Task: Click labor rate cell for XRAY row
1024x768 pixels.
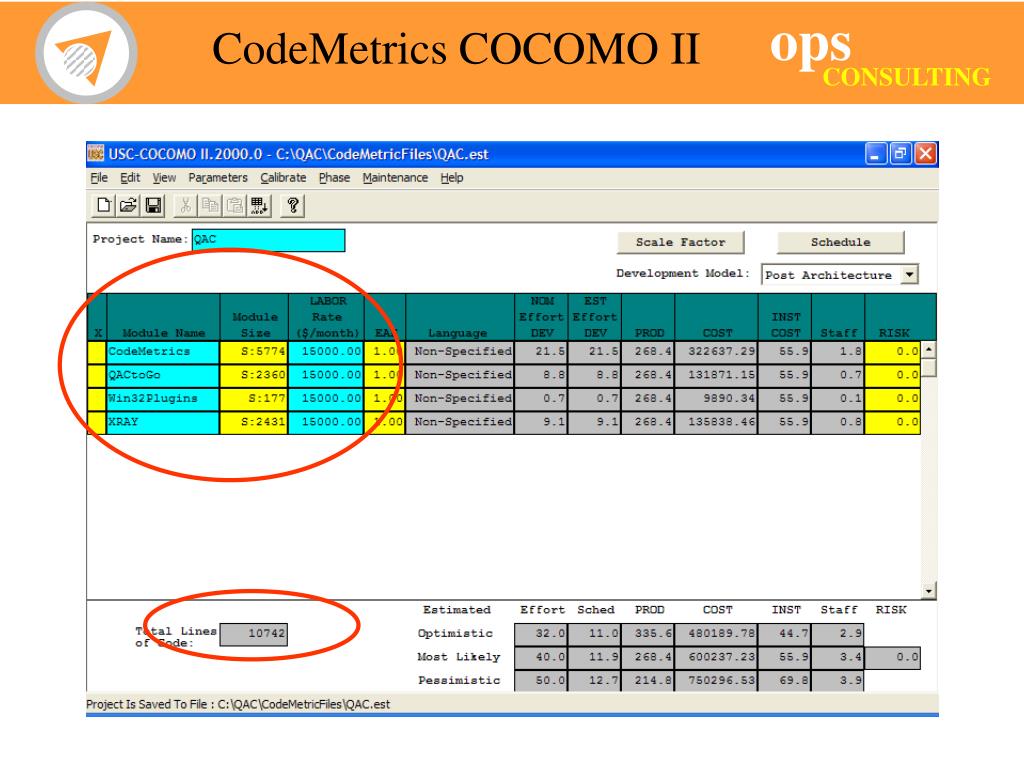Action: [x=326, y=422]
